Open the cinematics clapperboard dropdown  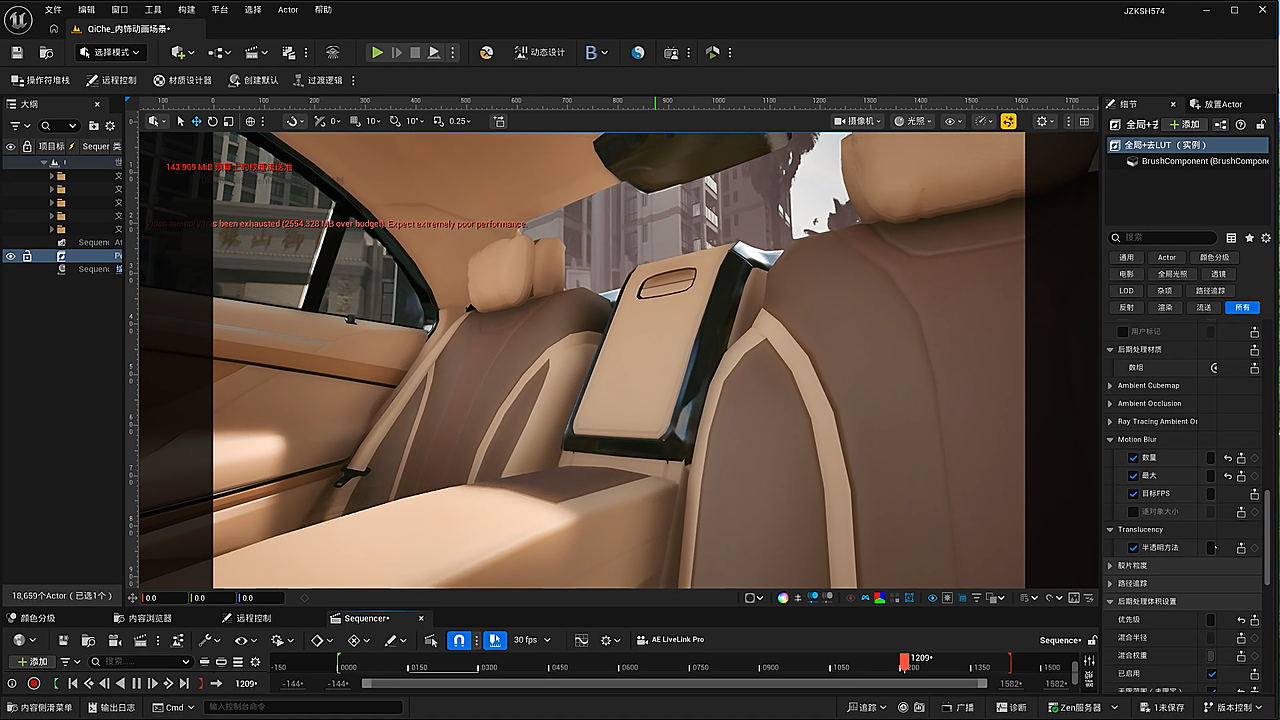tap(257, 52)
